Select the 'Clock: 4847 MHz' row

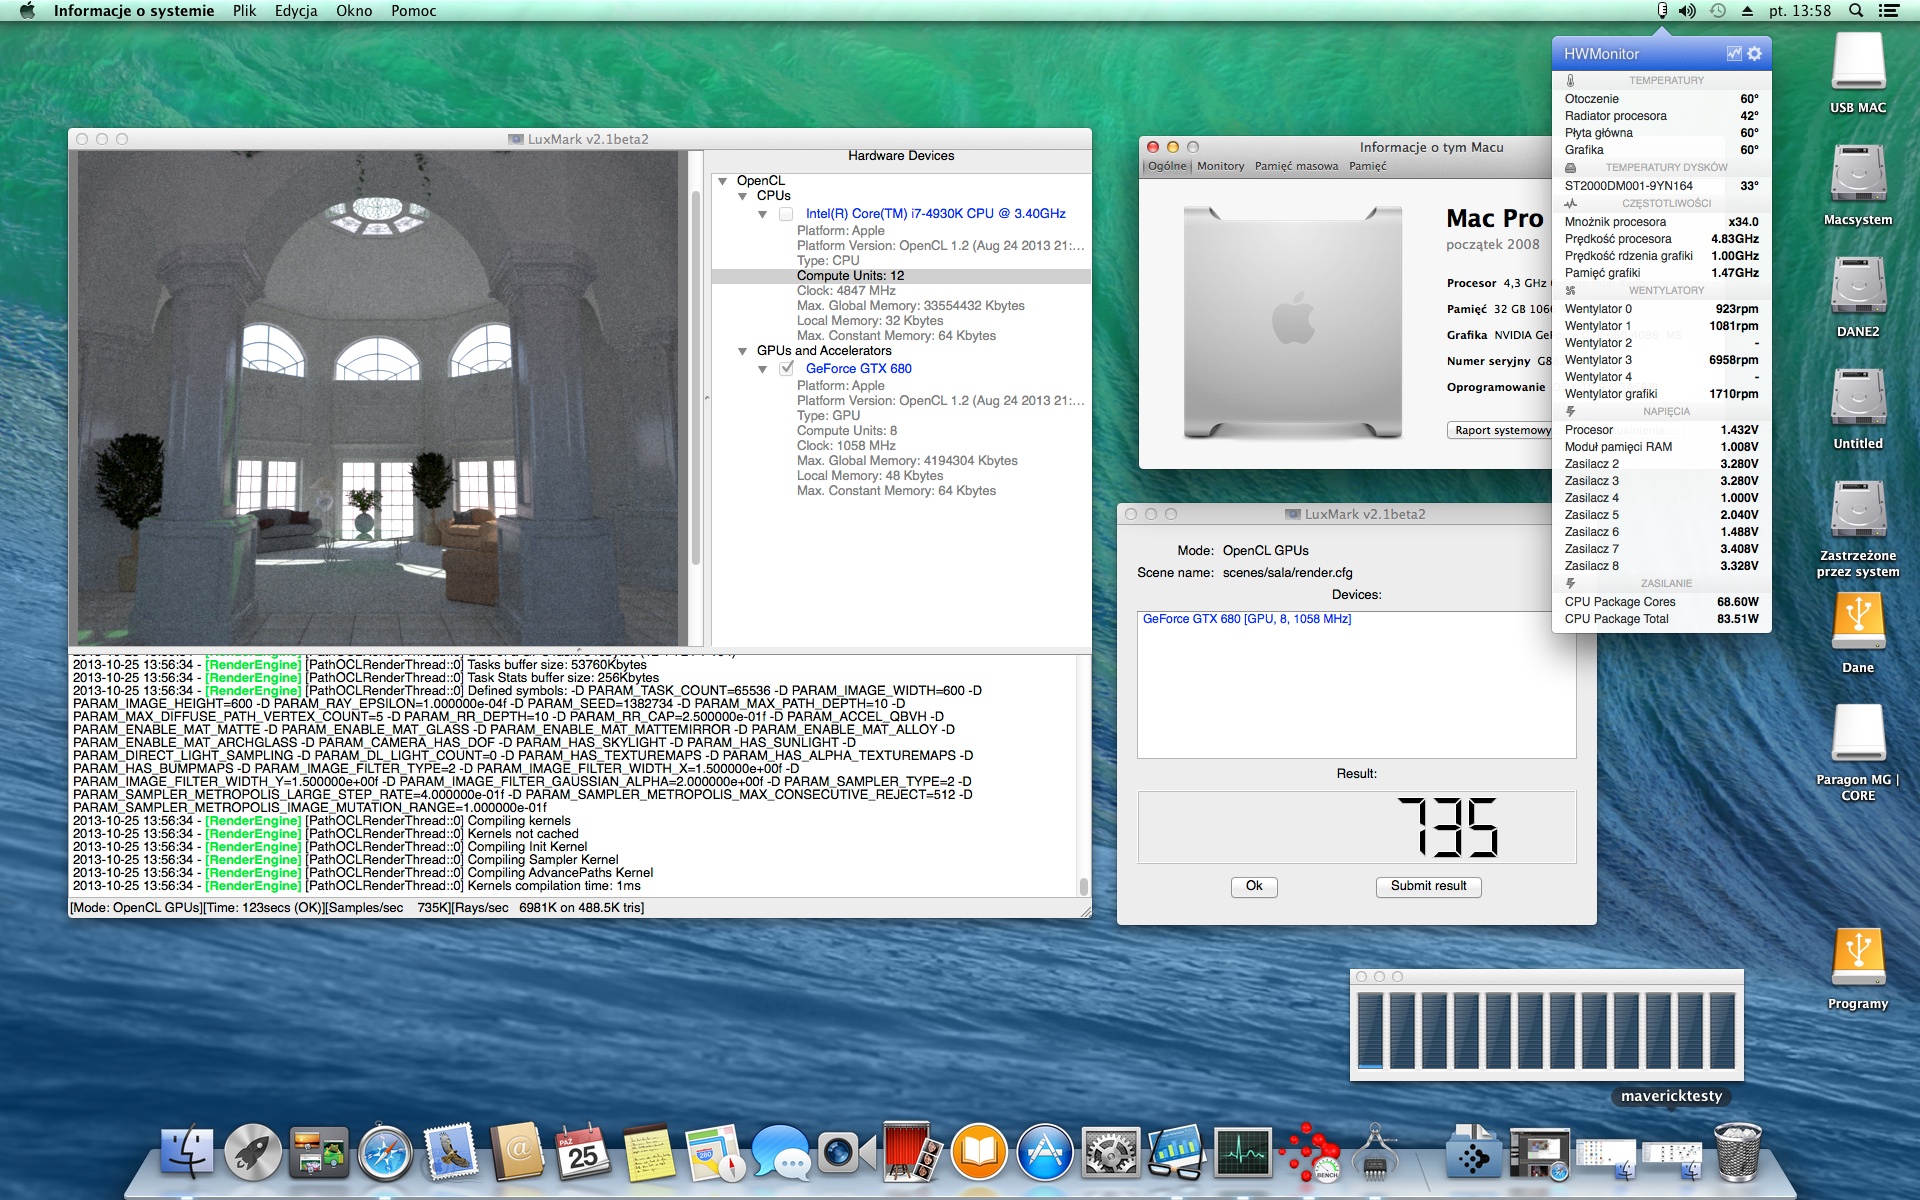[846, 291]
